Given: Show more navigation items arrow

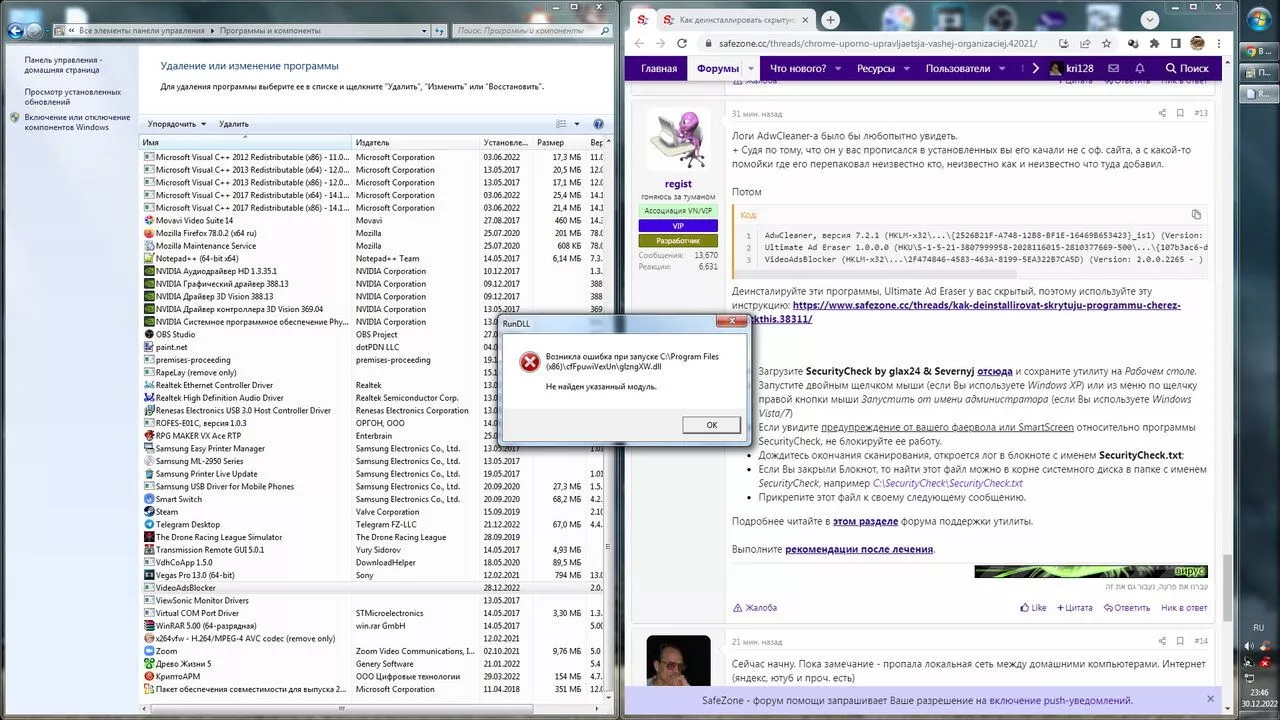Looking at the screenshot, I should click(x=1035, y=68).
